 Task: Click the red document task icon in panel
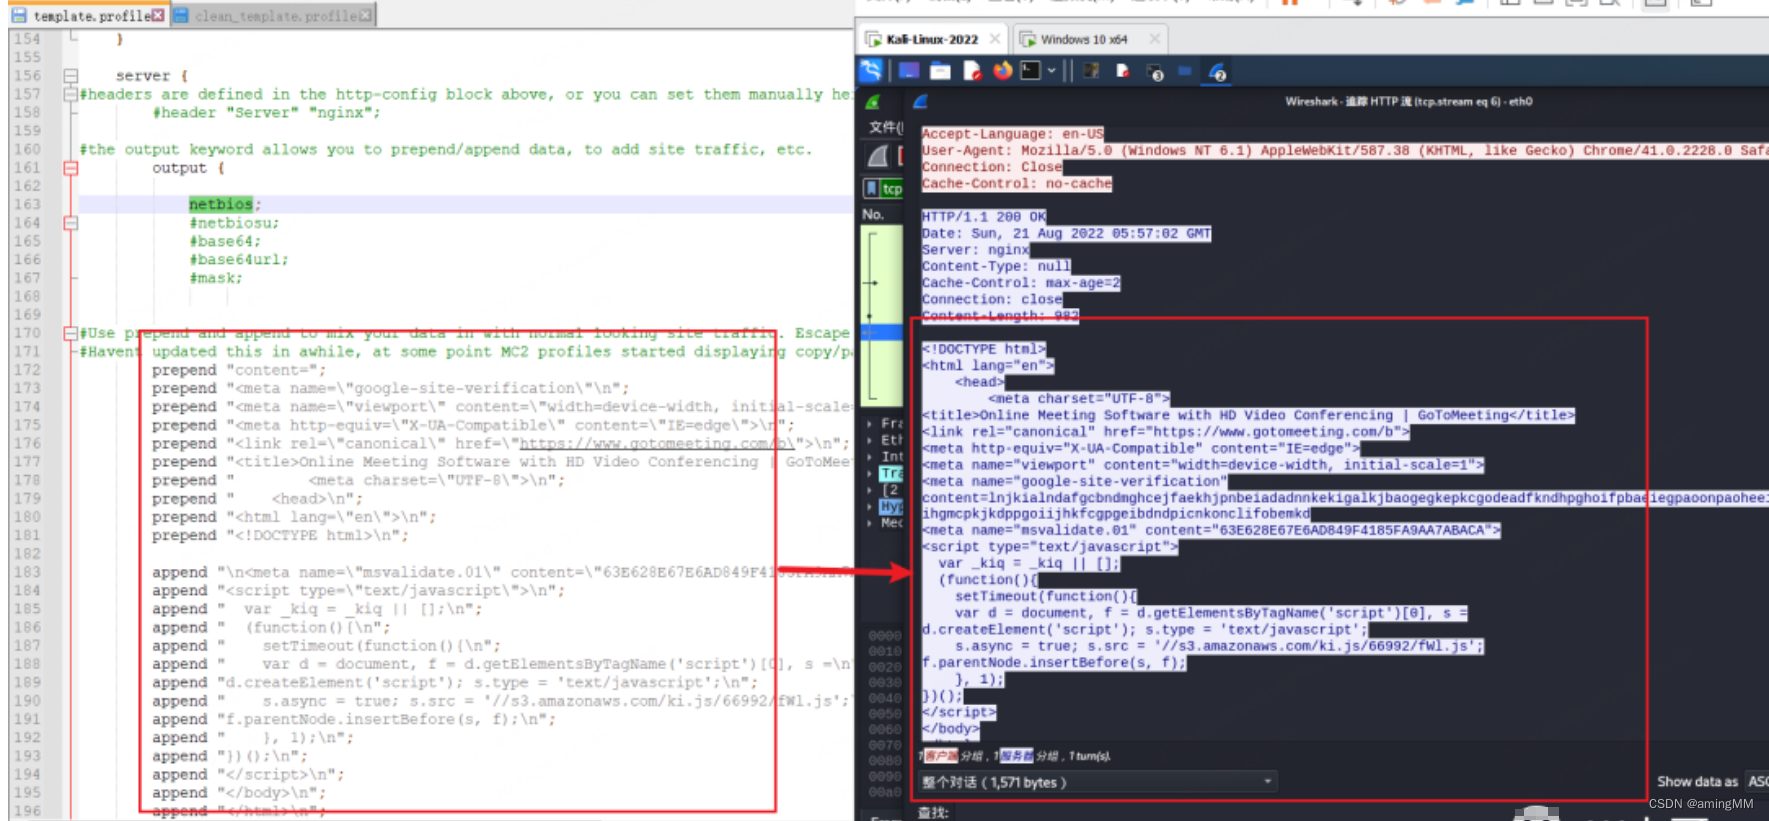(x=1122, y=71)
